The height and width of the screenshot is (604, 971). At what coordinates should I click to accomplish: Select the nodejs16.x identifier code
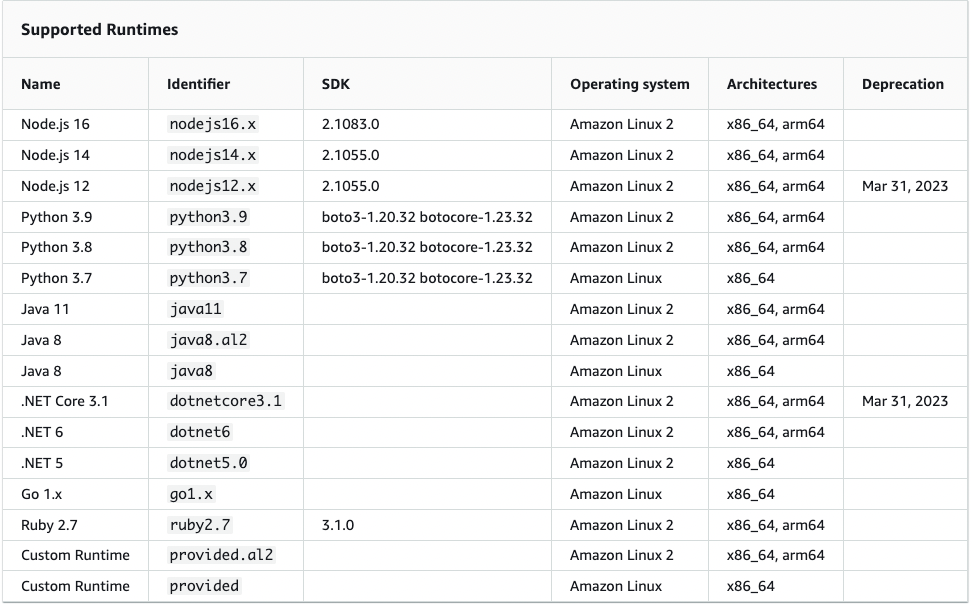point(213,125)
